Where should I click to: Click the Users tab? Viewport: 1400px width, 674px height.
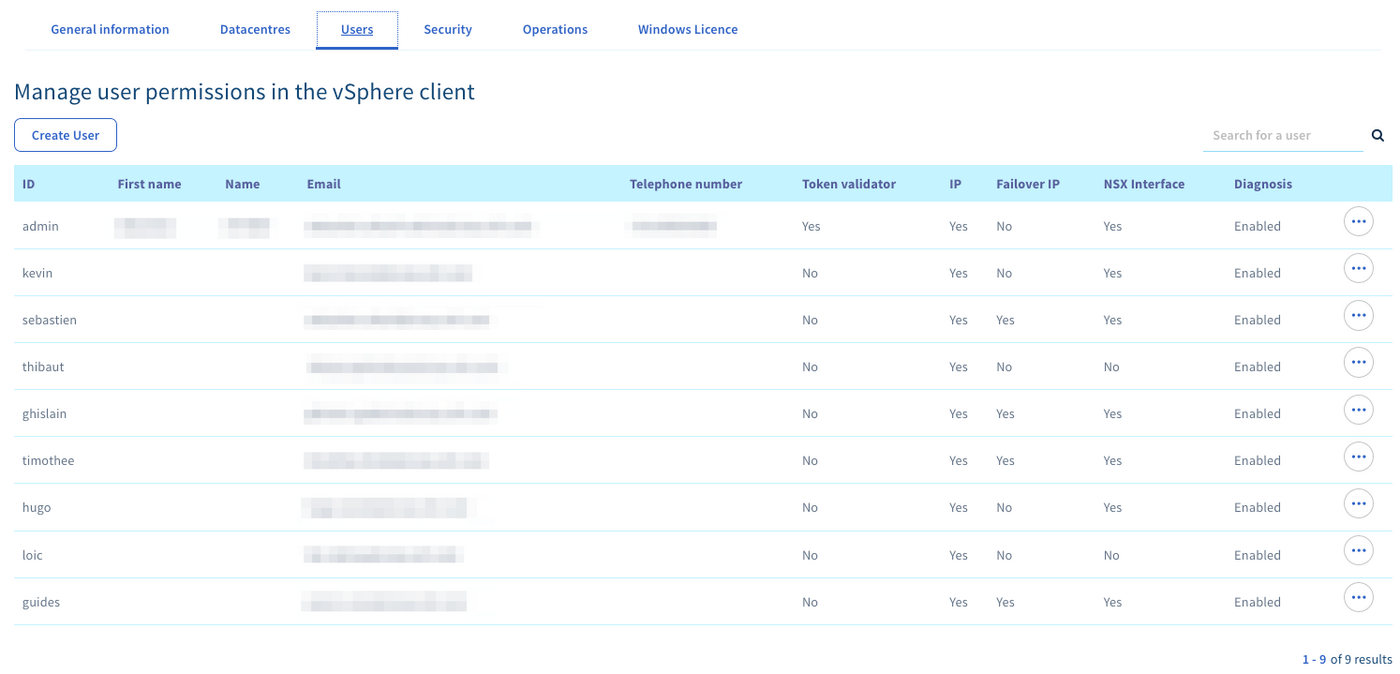click(357, 30)
